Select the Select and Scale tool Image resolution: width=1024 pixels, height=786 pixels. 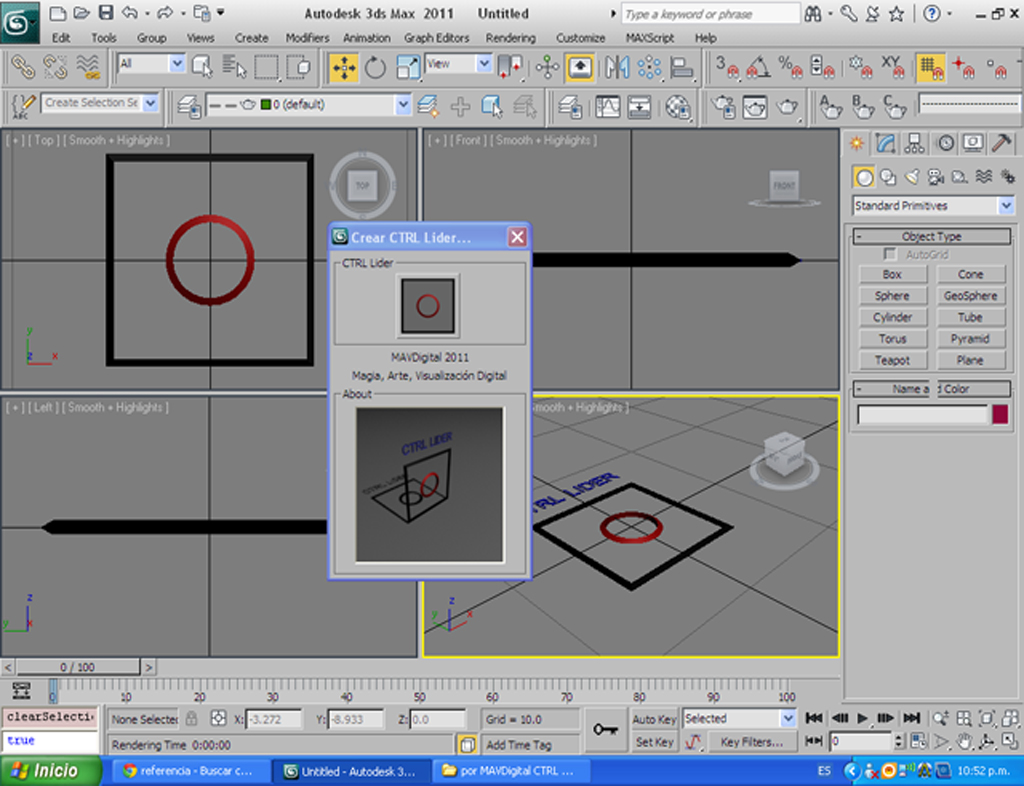pos(408,68)
